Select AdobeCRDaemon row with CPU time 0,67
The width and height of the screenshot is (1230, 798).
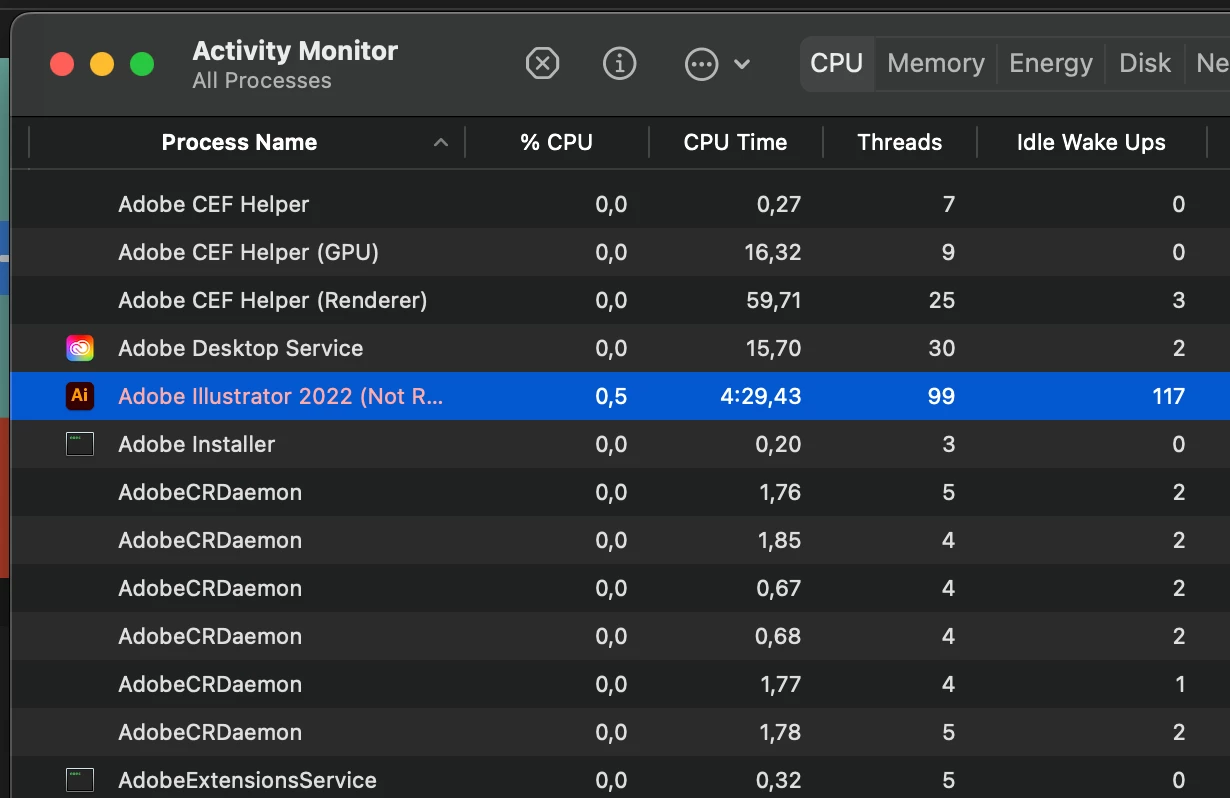coord(620,588)
